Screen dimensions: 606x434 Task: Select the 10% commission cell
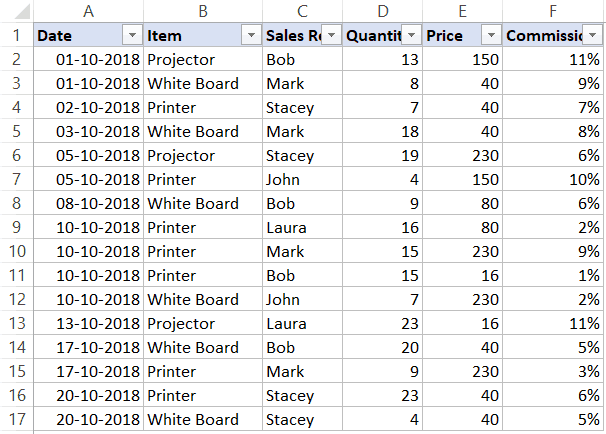pos(553,179)
